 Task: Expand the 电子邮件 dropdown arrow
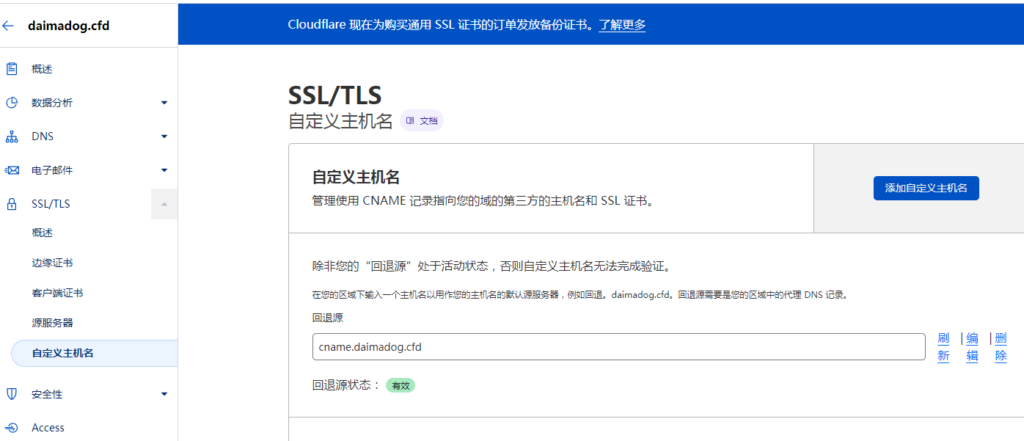[x=164, y=171]
